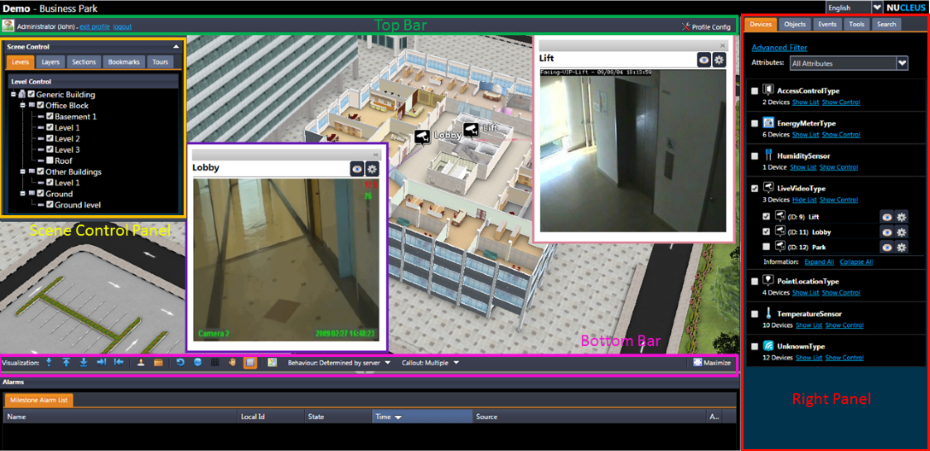Click the down-arrow-to-bar visualization icon
Image resolution: width=930 pixels, height=451 pixels.
pyautogui.click(x=84, y=363)
